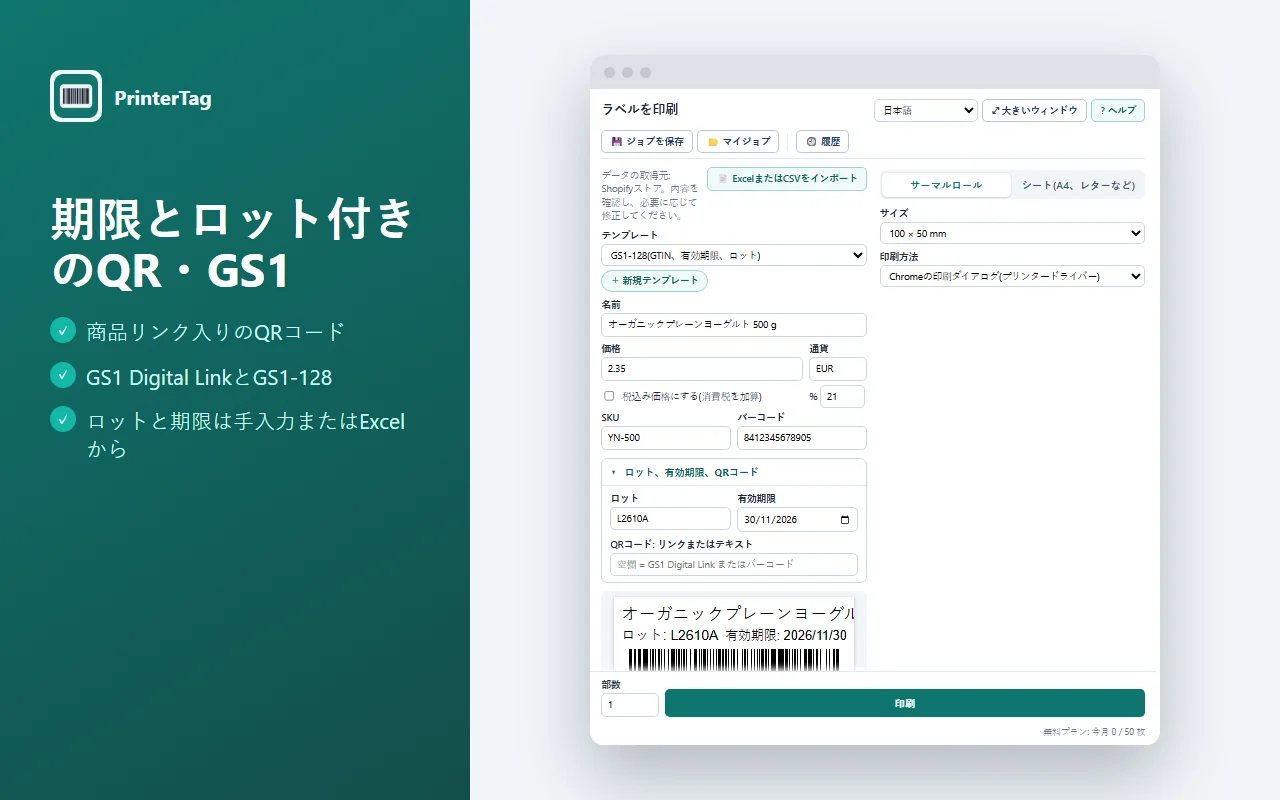Image resolution: width=1280 pixels, height=800 pixels.
Task: Click the QRコード link or text field
Action: click(x=734, y=564)
